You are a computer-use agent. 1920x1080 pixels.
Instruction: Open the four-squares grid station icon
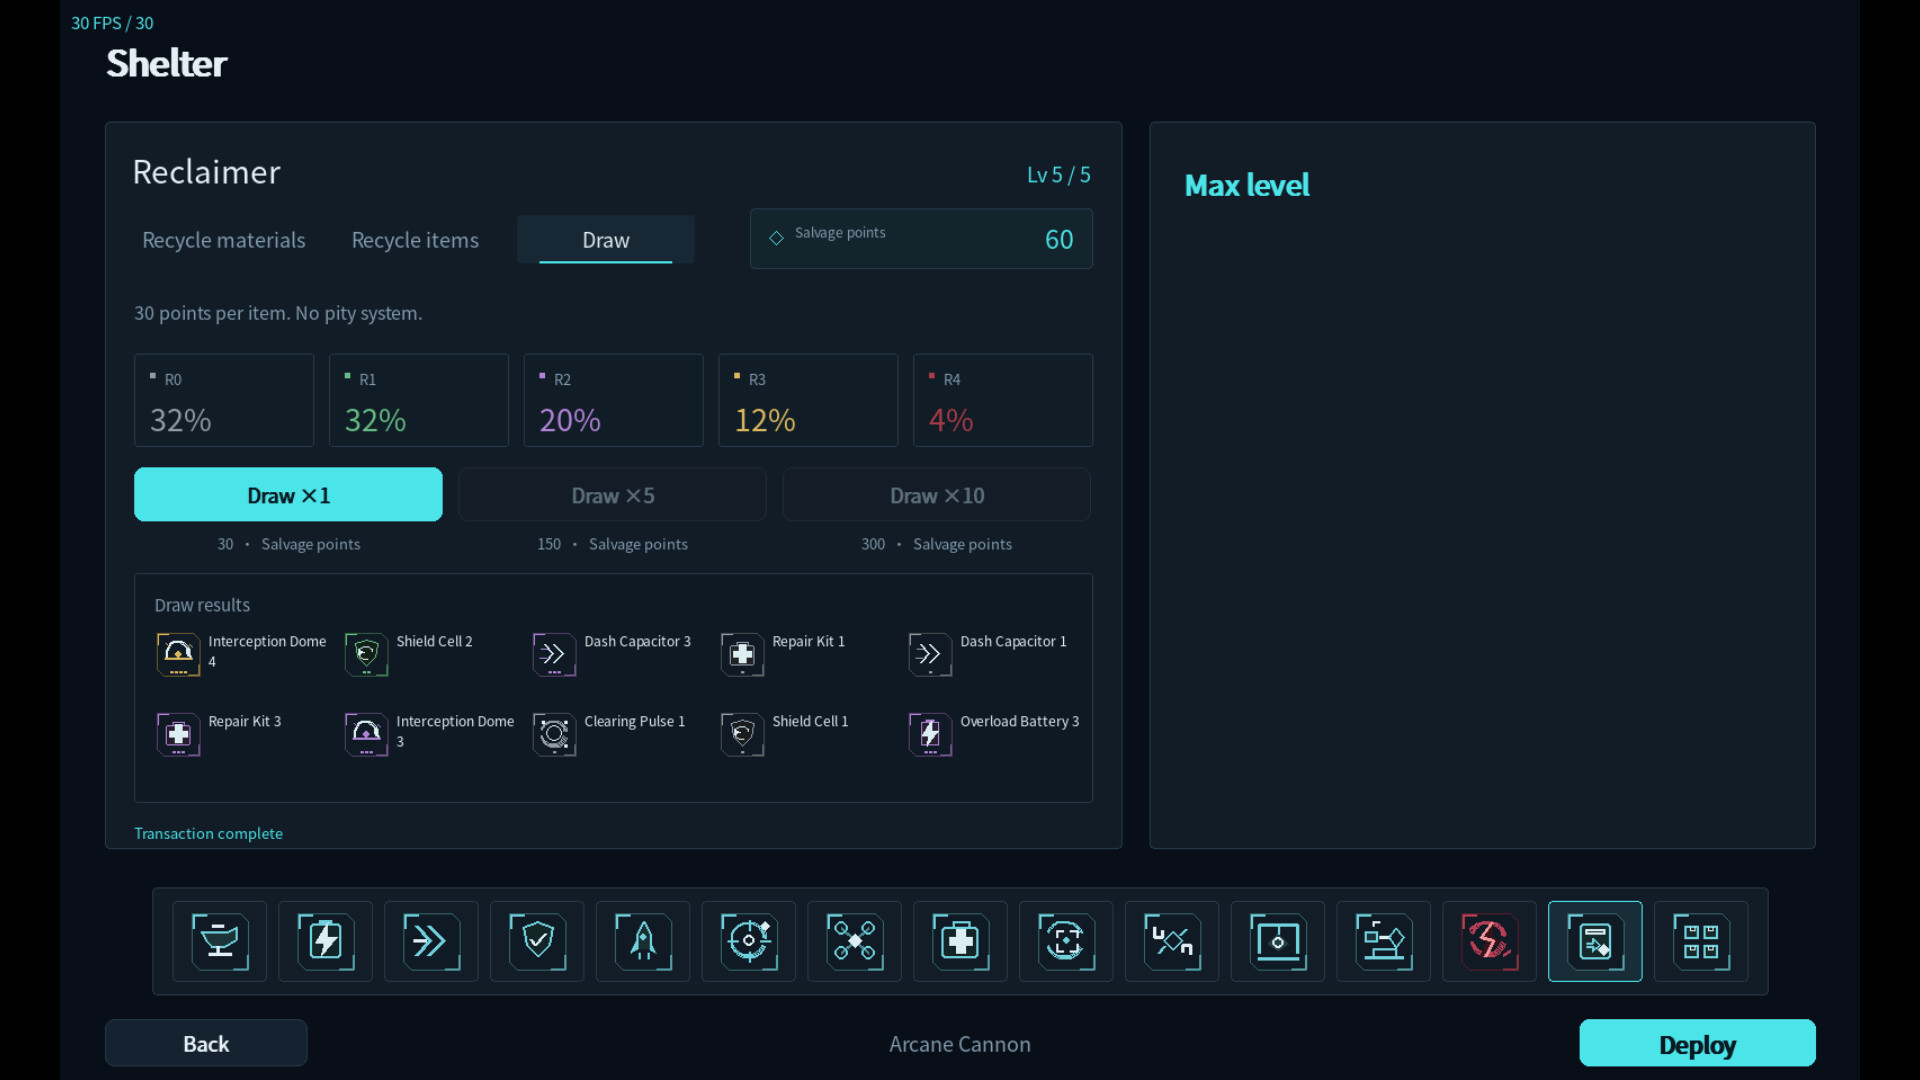click(x=1702, y=941)
